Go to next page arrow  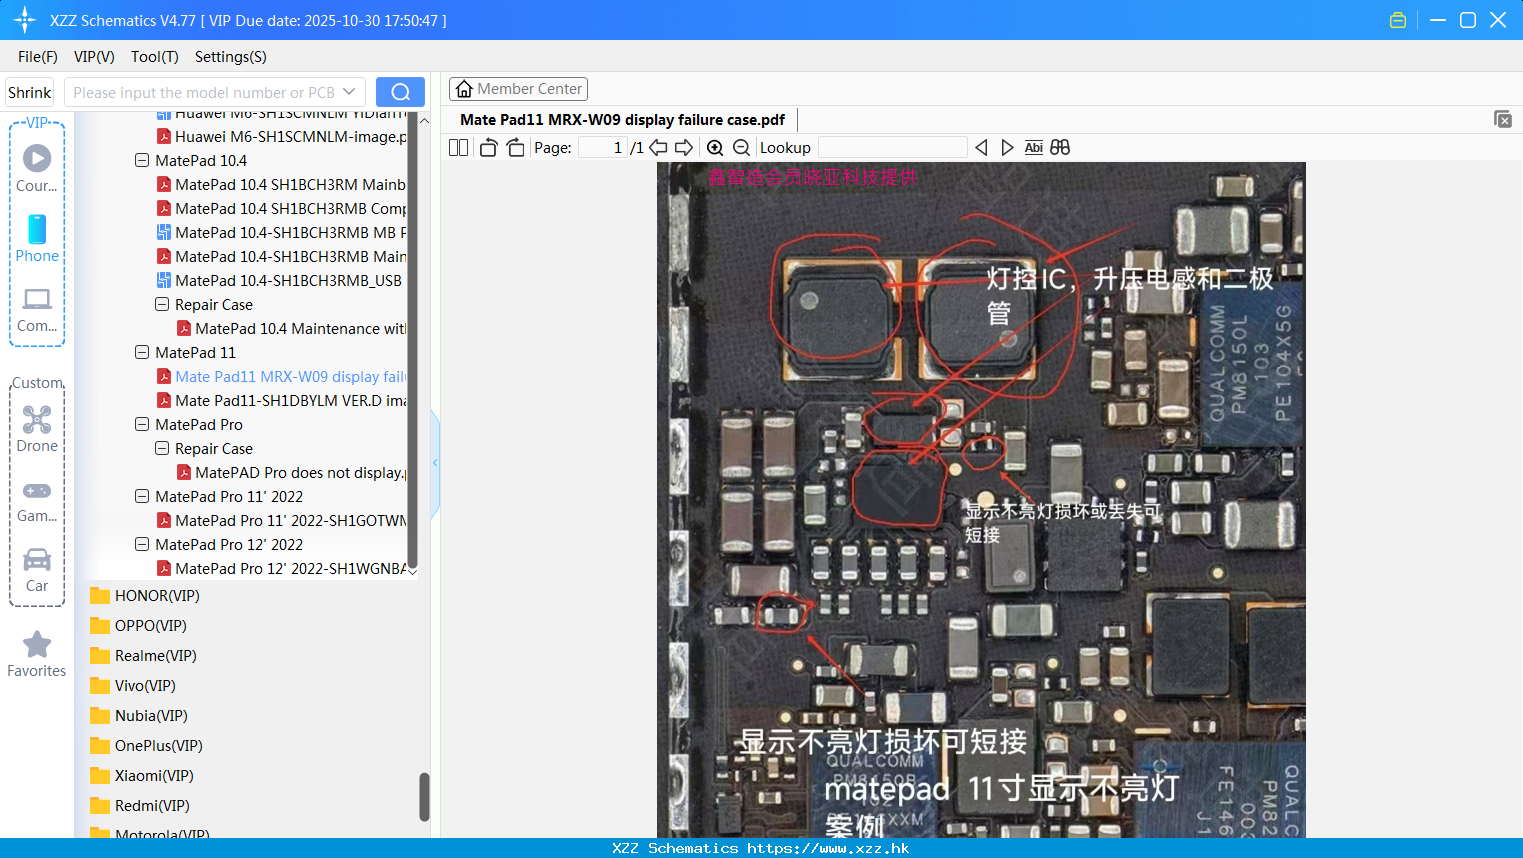pyautogui.click(x=684, y=147)
